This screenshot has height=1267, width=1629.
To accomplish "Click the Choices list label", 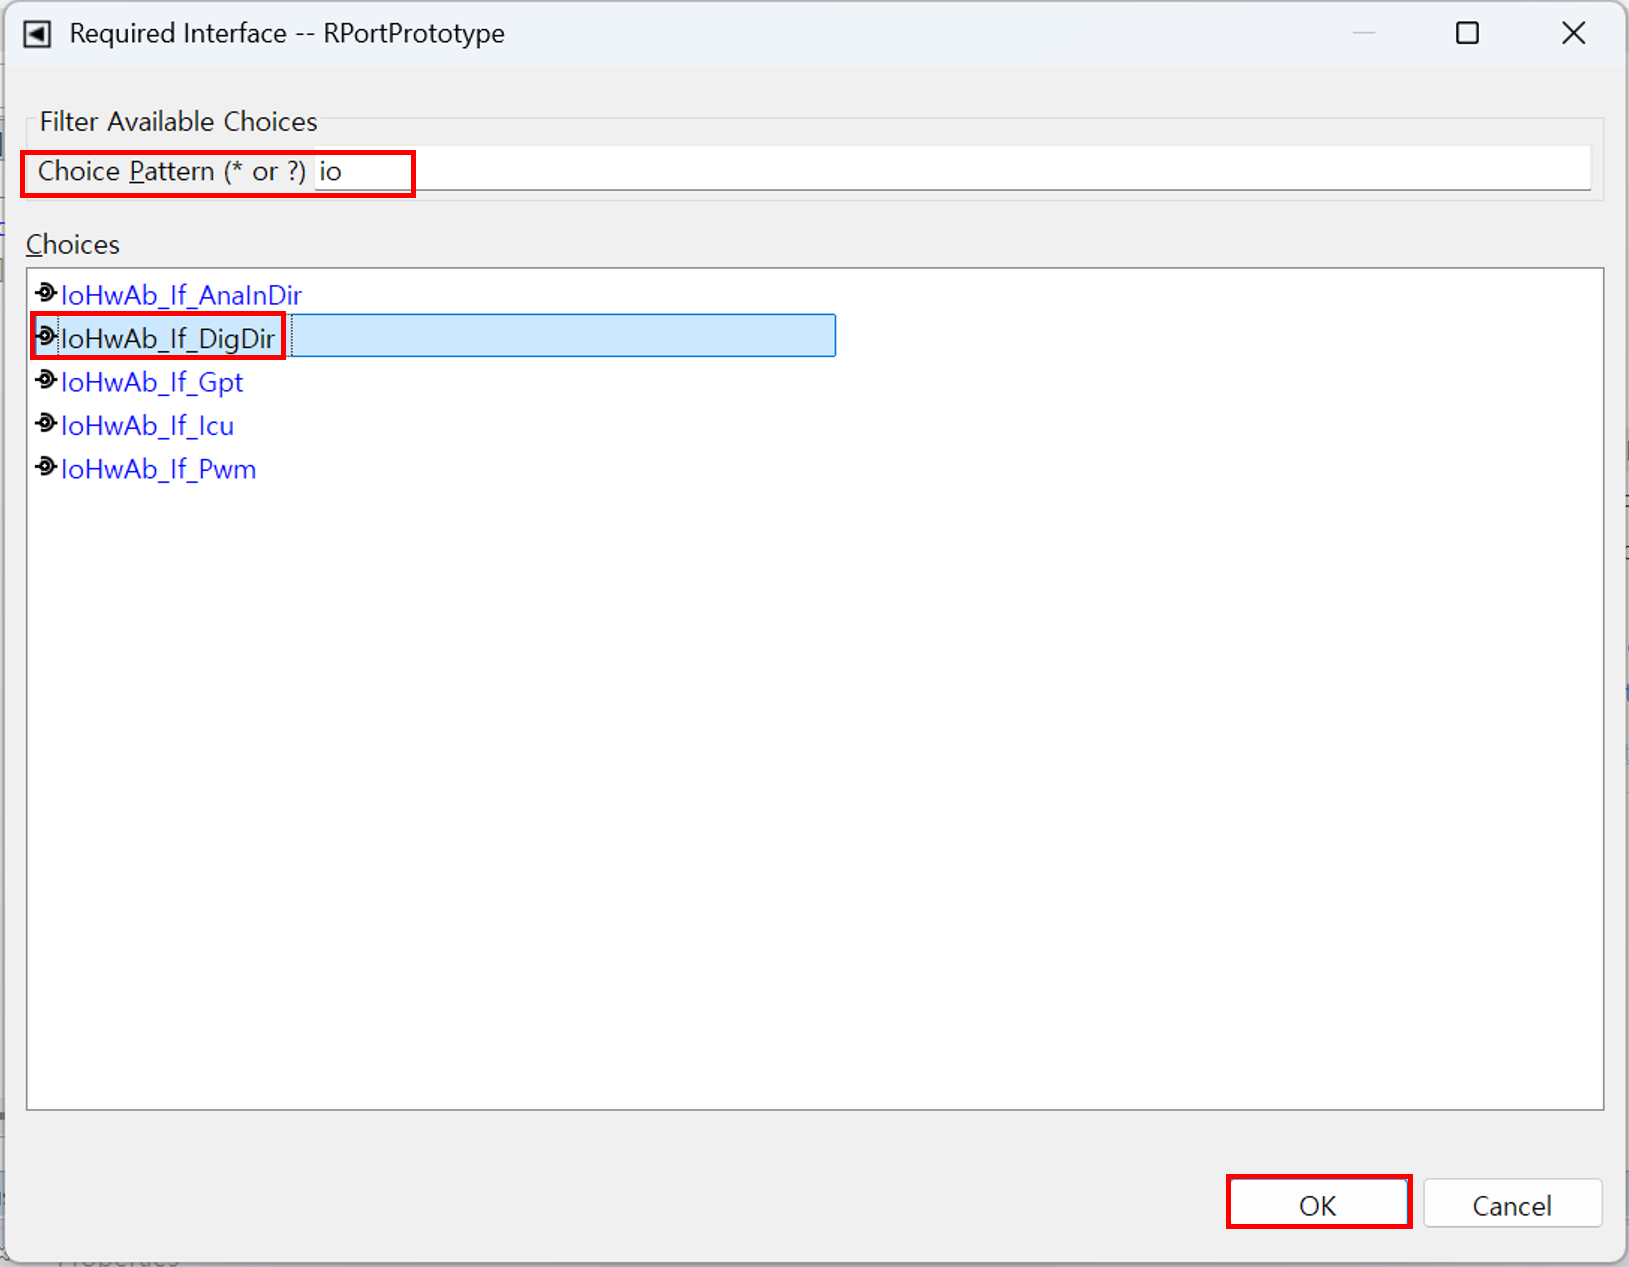I will (x=73, y=245).
